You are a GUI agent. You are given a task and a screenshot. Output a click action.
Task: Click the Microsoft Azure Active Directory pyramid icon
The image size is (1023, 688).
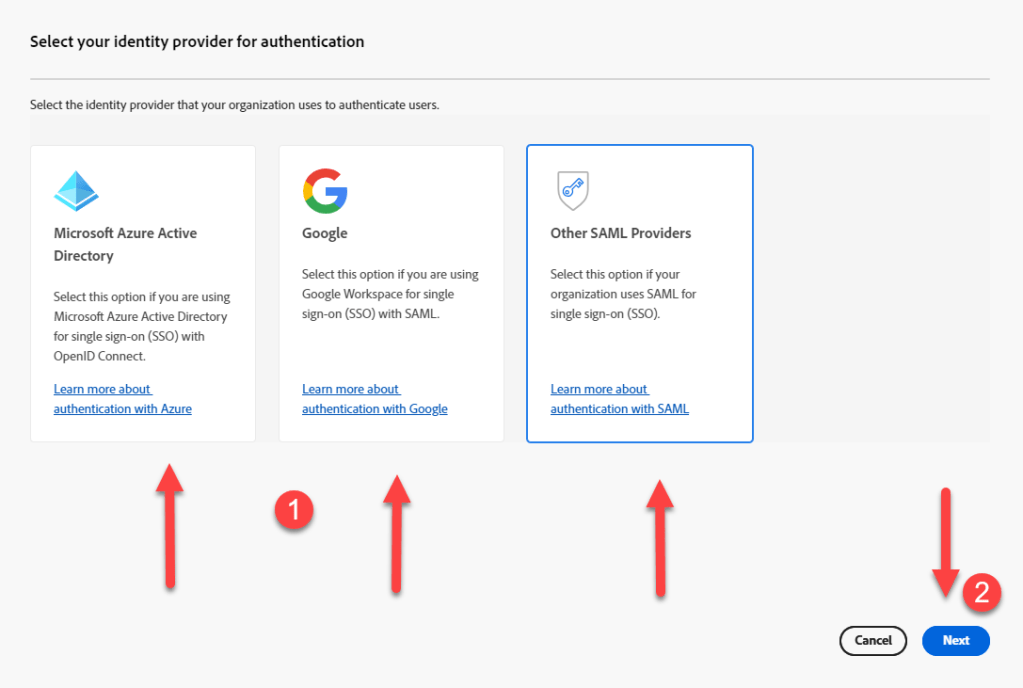pos(76,190)
